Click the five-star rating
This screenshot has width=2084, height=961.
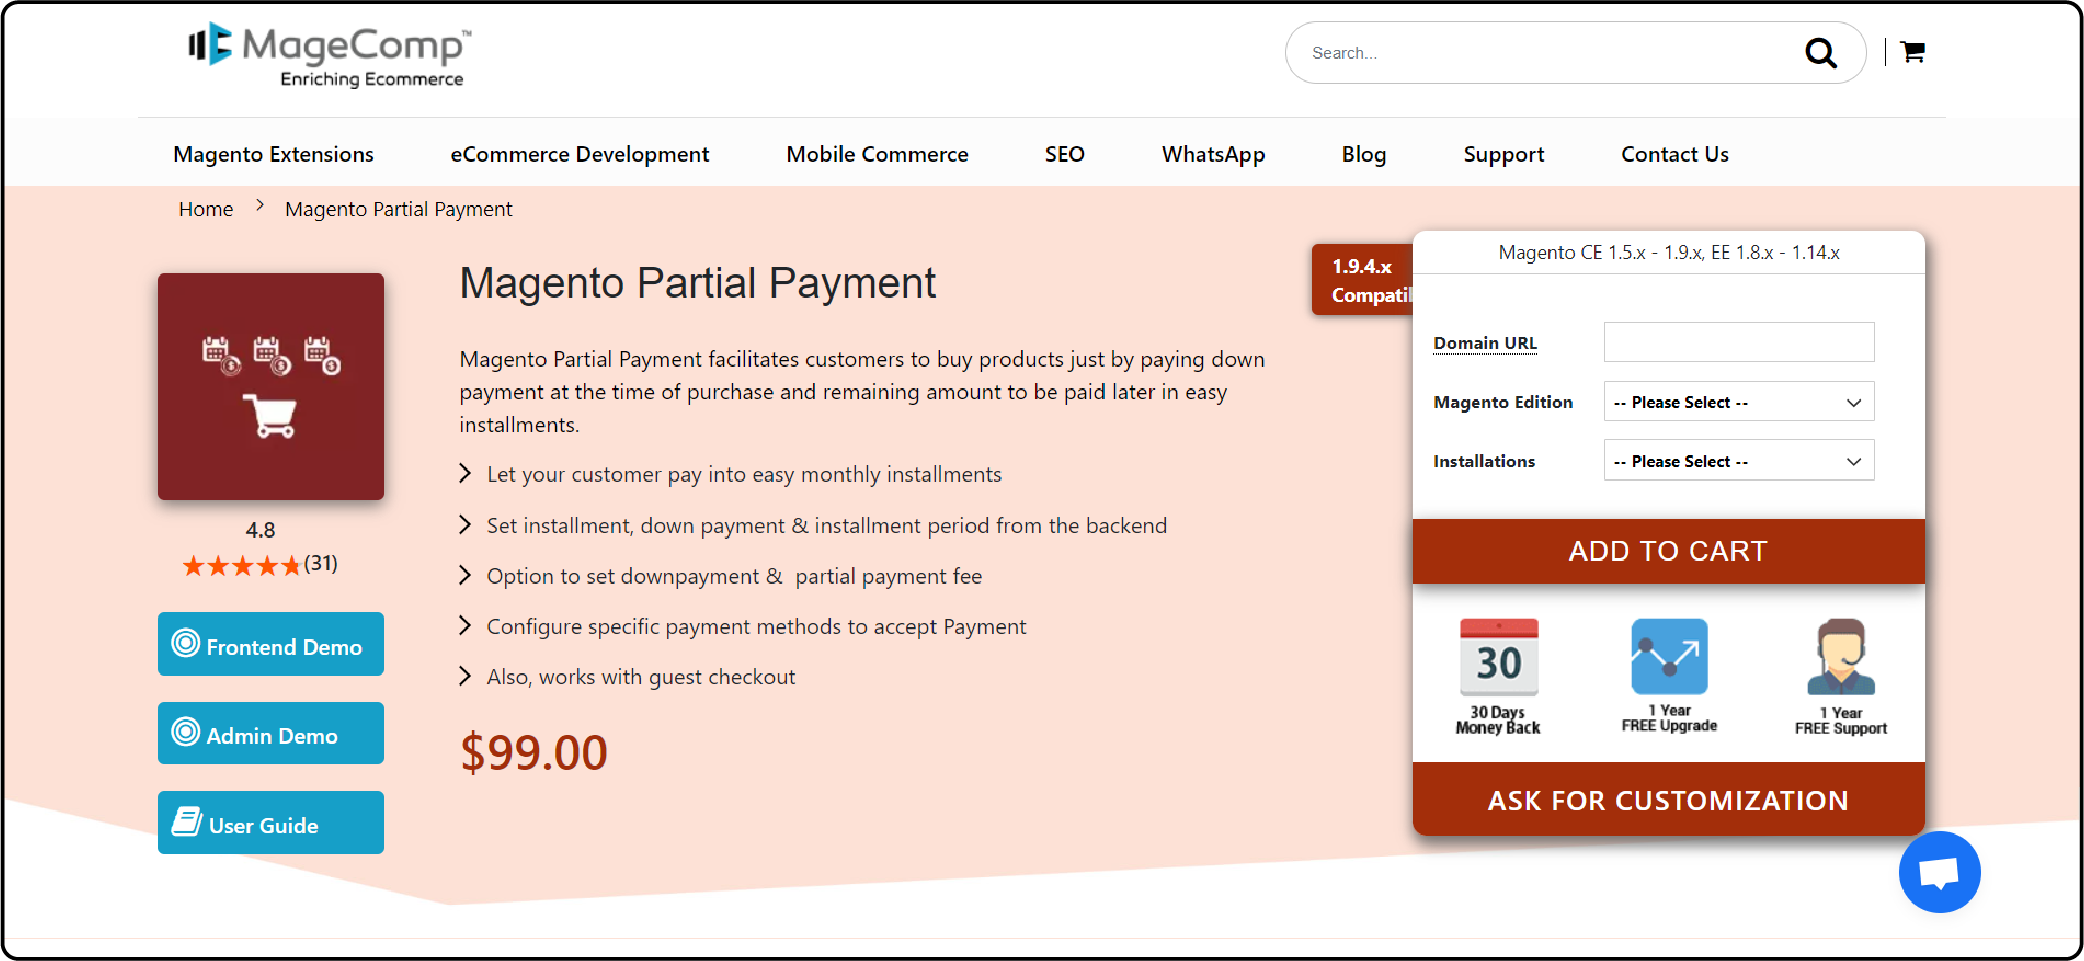tap(241, 566)
